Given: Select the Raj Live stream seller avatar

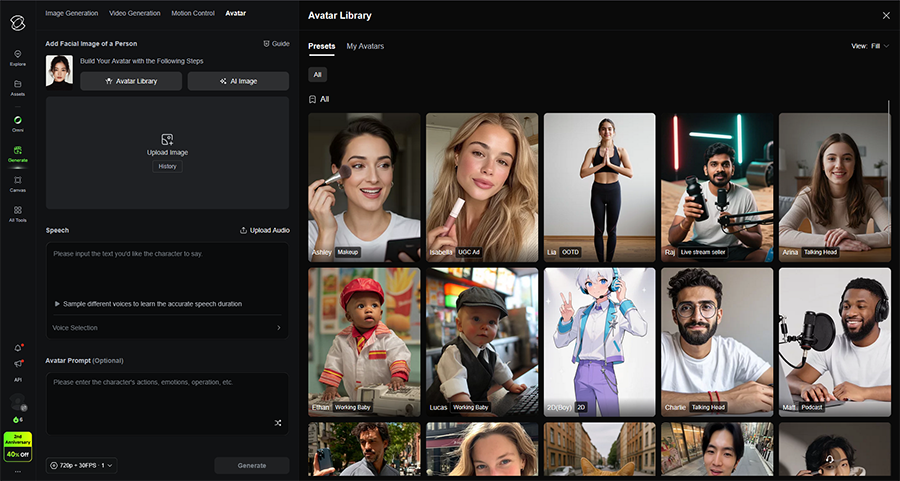Looking at the screenshot, I should point(717,187).
